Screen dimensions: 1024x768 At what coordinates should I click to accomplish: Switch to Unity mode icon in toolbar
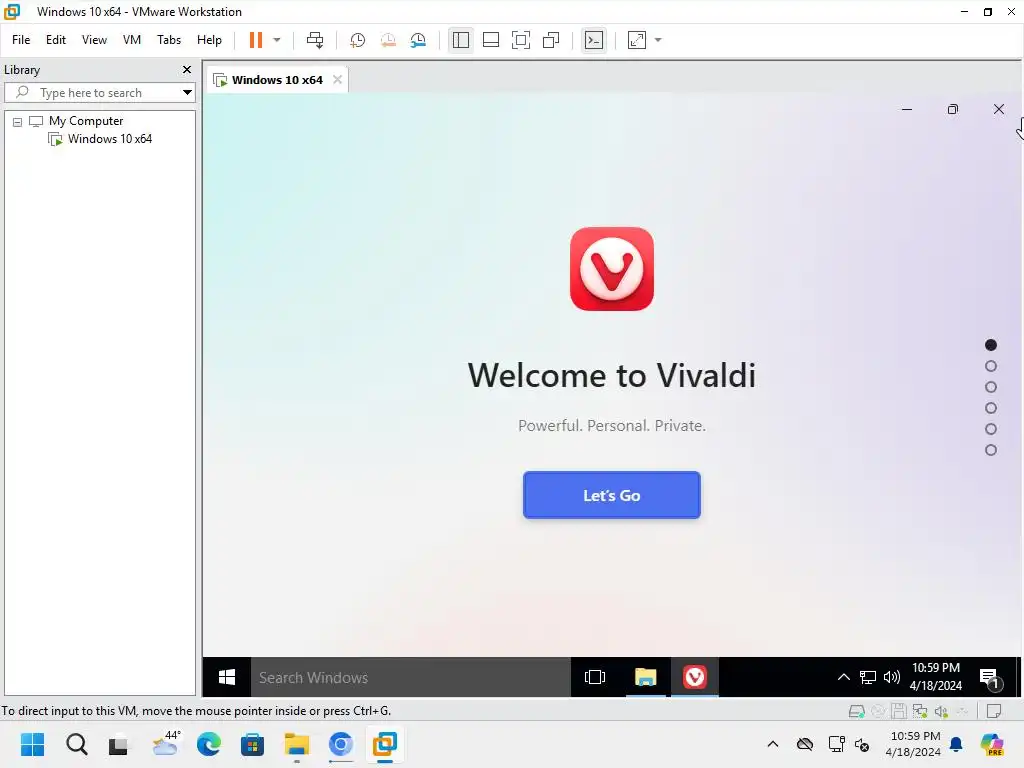click(551, 40)
